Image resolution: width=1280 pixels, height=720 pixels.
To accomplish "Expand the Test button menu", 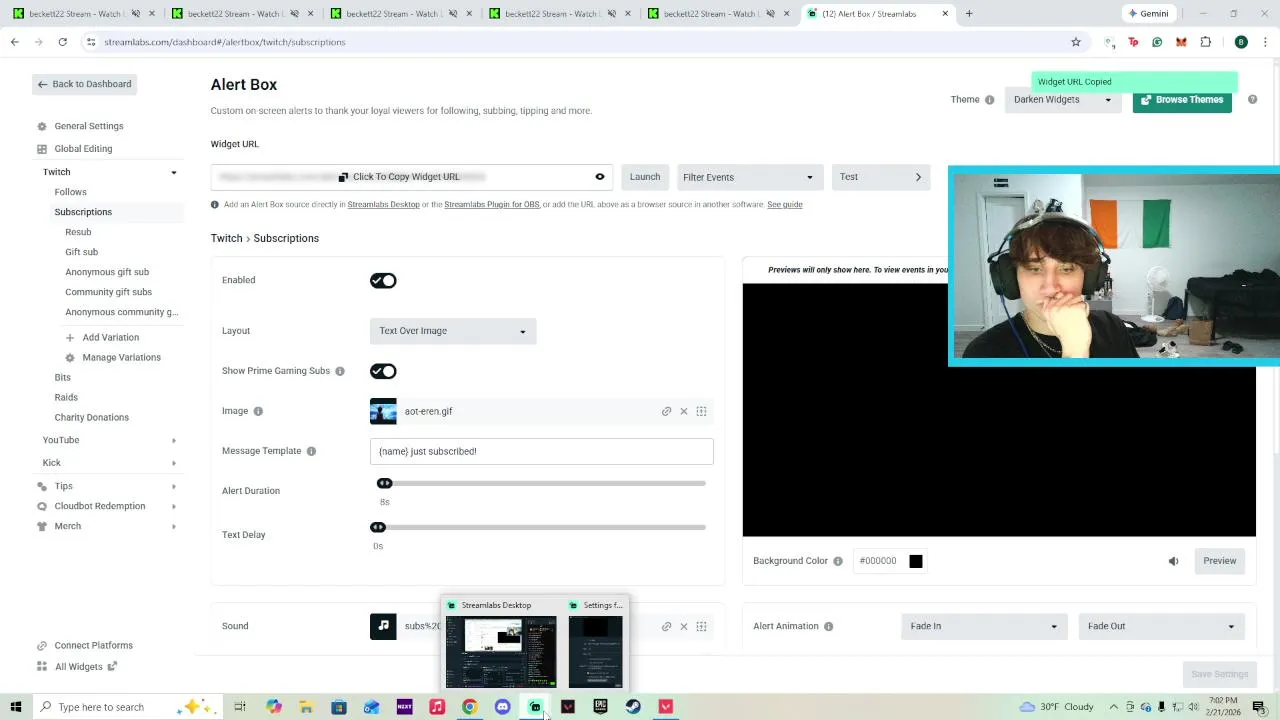I will click(880, 177).
